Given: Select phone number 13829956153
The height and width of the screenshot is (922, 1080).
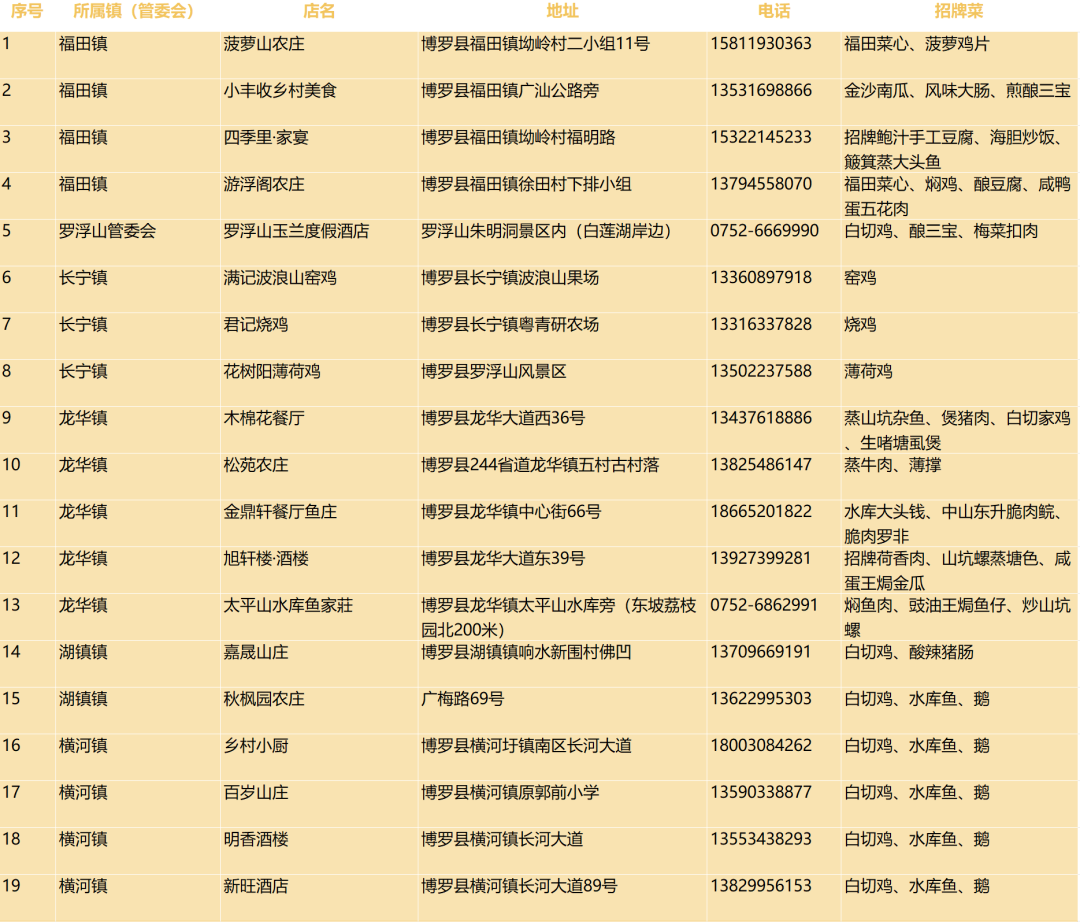Looking at the screenshot, I should pos(761,886).
